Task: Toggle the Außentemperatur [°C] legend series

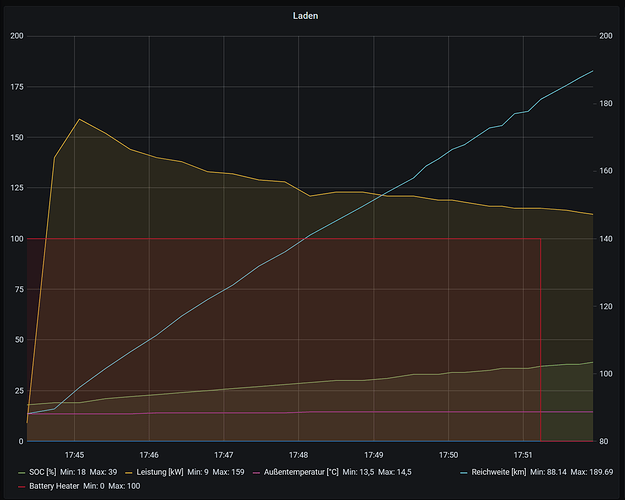Action: [301, 472]
